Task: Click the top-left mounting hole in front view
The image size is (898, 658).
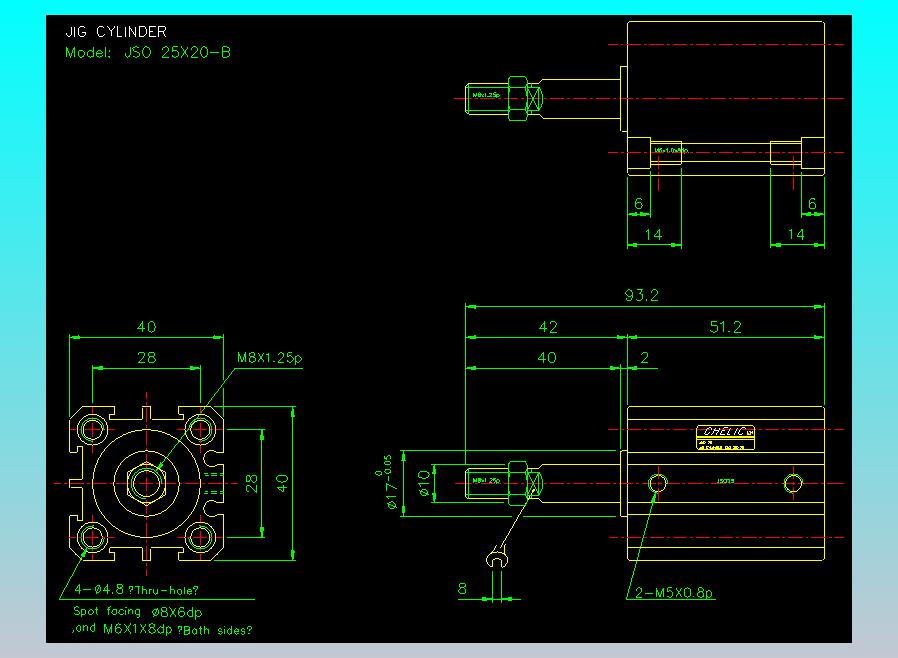Action: 94,430
